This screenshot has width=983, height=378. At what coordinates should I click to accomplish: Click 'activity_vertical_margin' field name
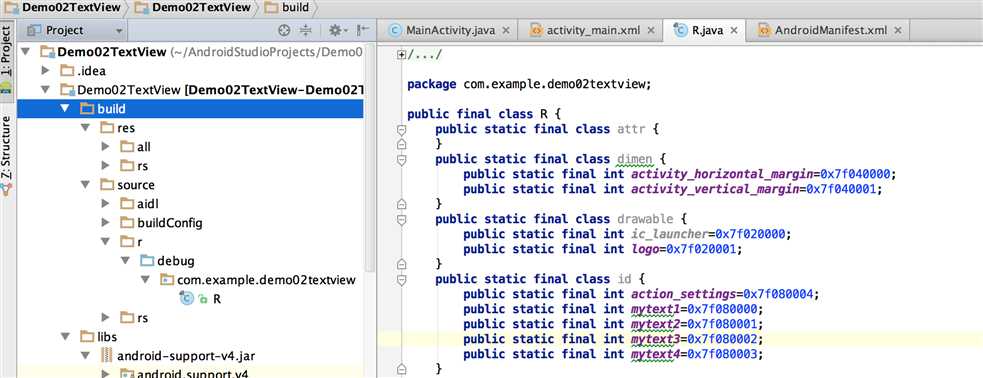pos(715,189)
